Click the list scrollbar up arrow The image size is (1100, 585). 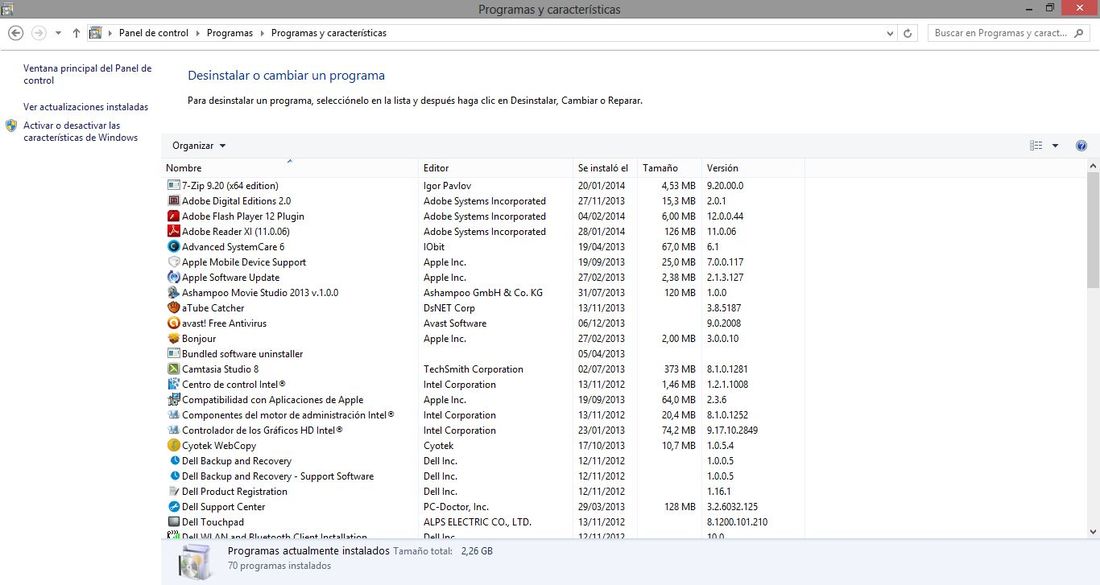[x=1093, y=166]
